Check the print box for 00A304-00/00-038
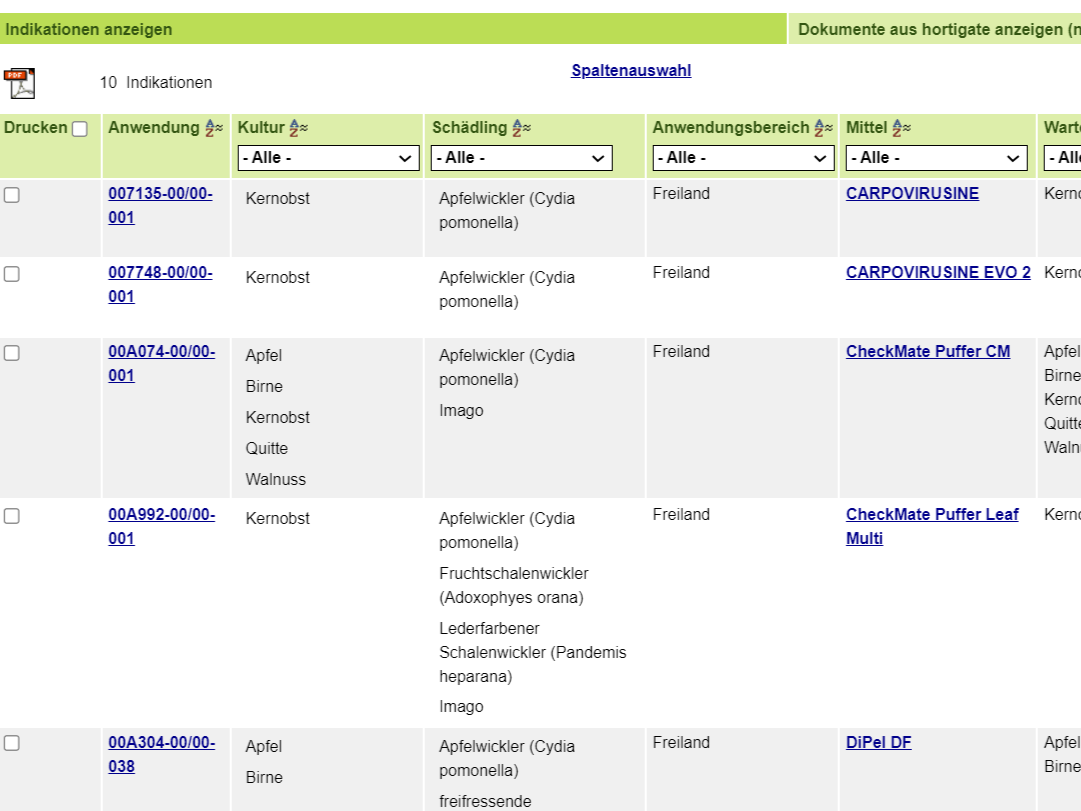The width and height of the screenshot is (1081, 811). 12,743
